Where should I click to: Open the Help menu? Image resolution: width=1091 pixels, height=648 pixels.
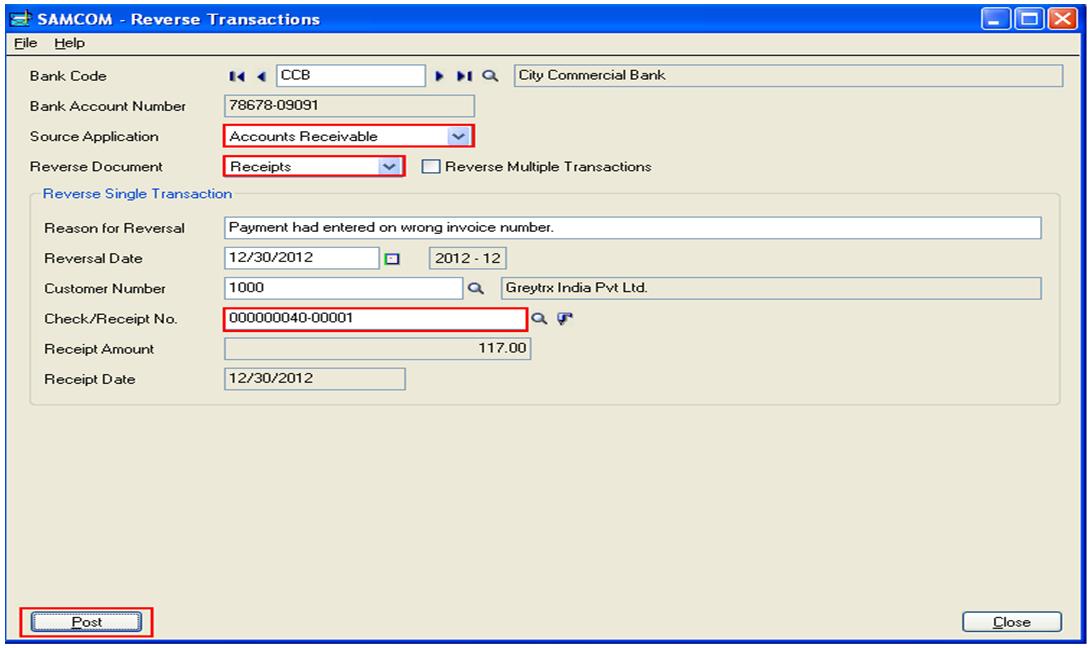tap(70, 43)
